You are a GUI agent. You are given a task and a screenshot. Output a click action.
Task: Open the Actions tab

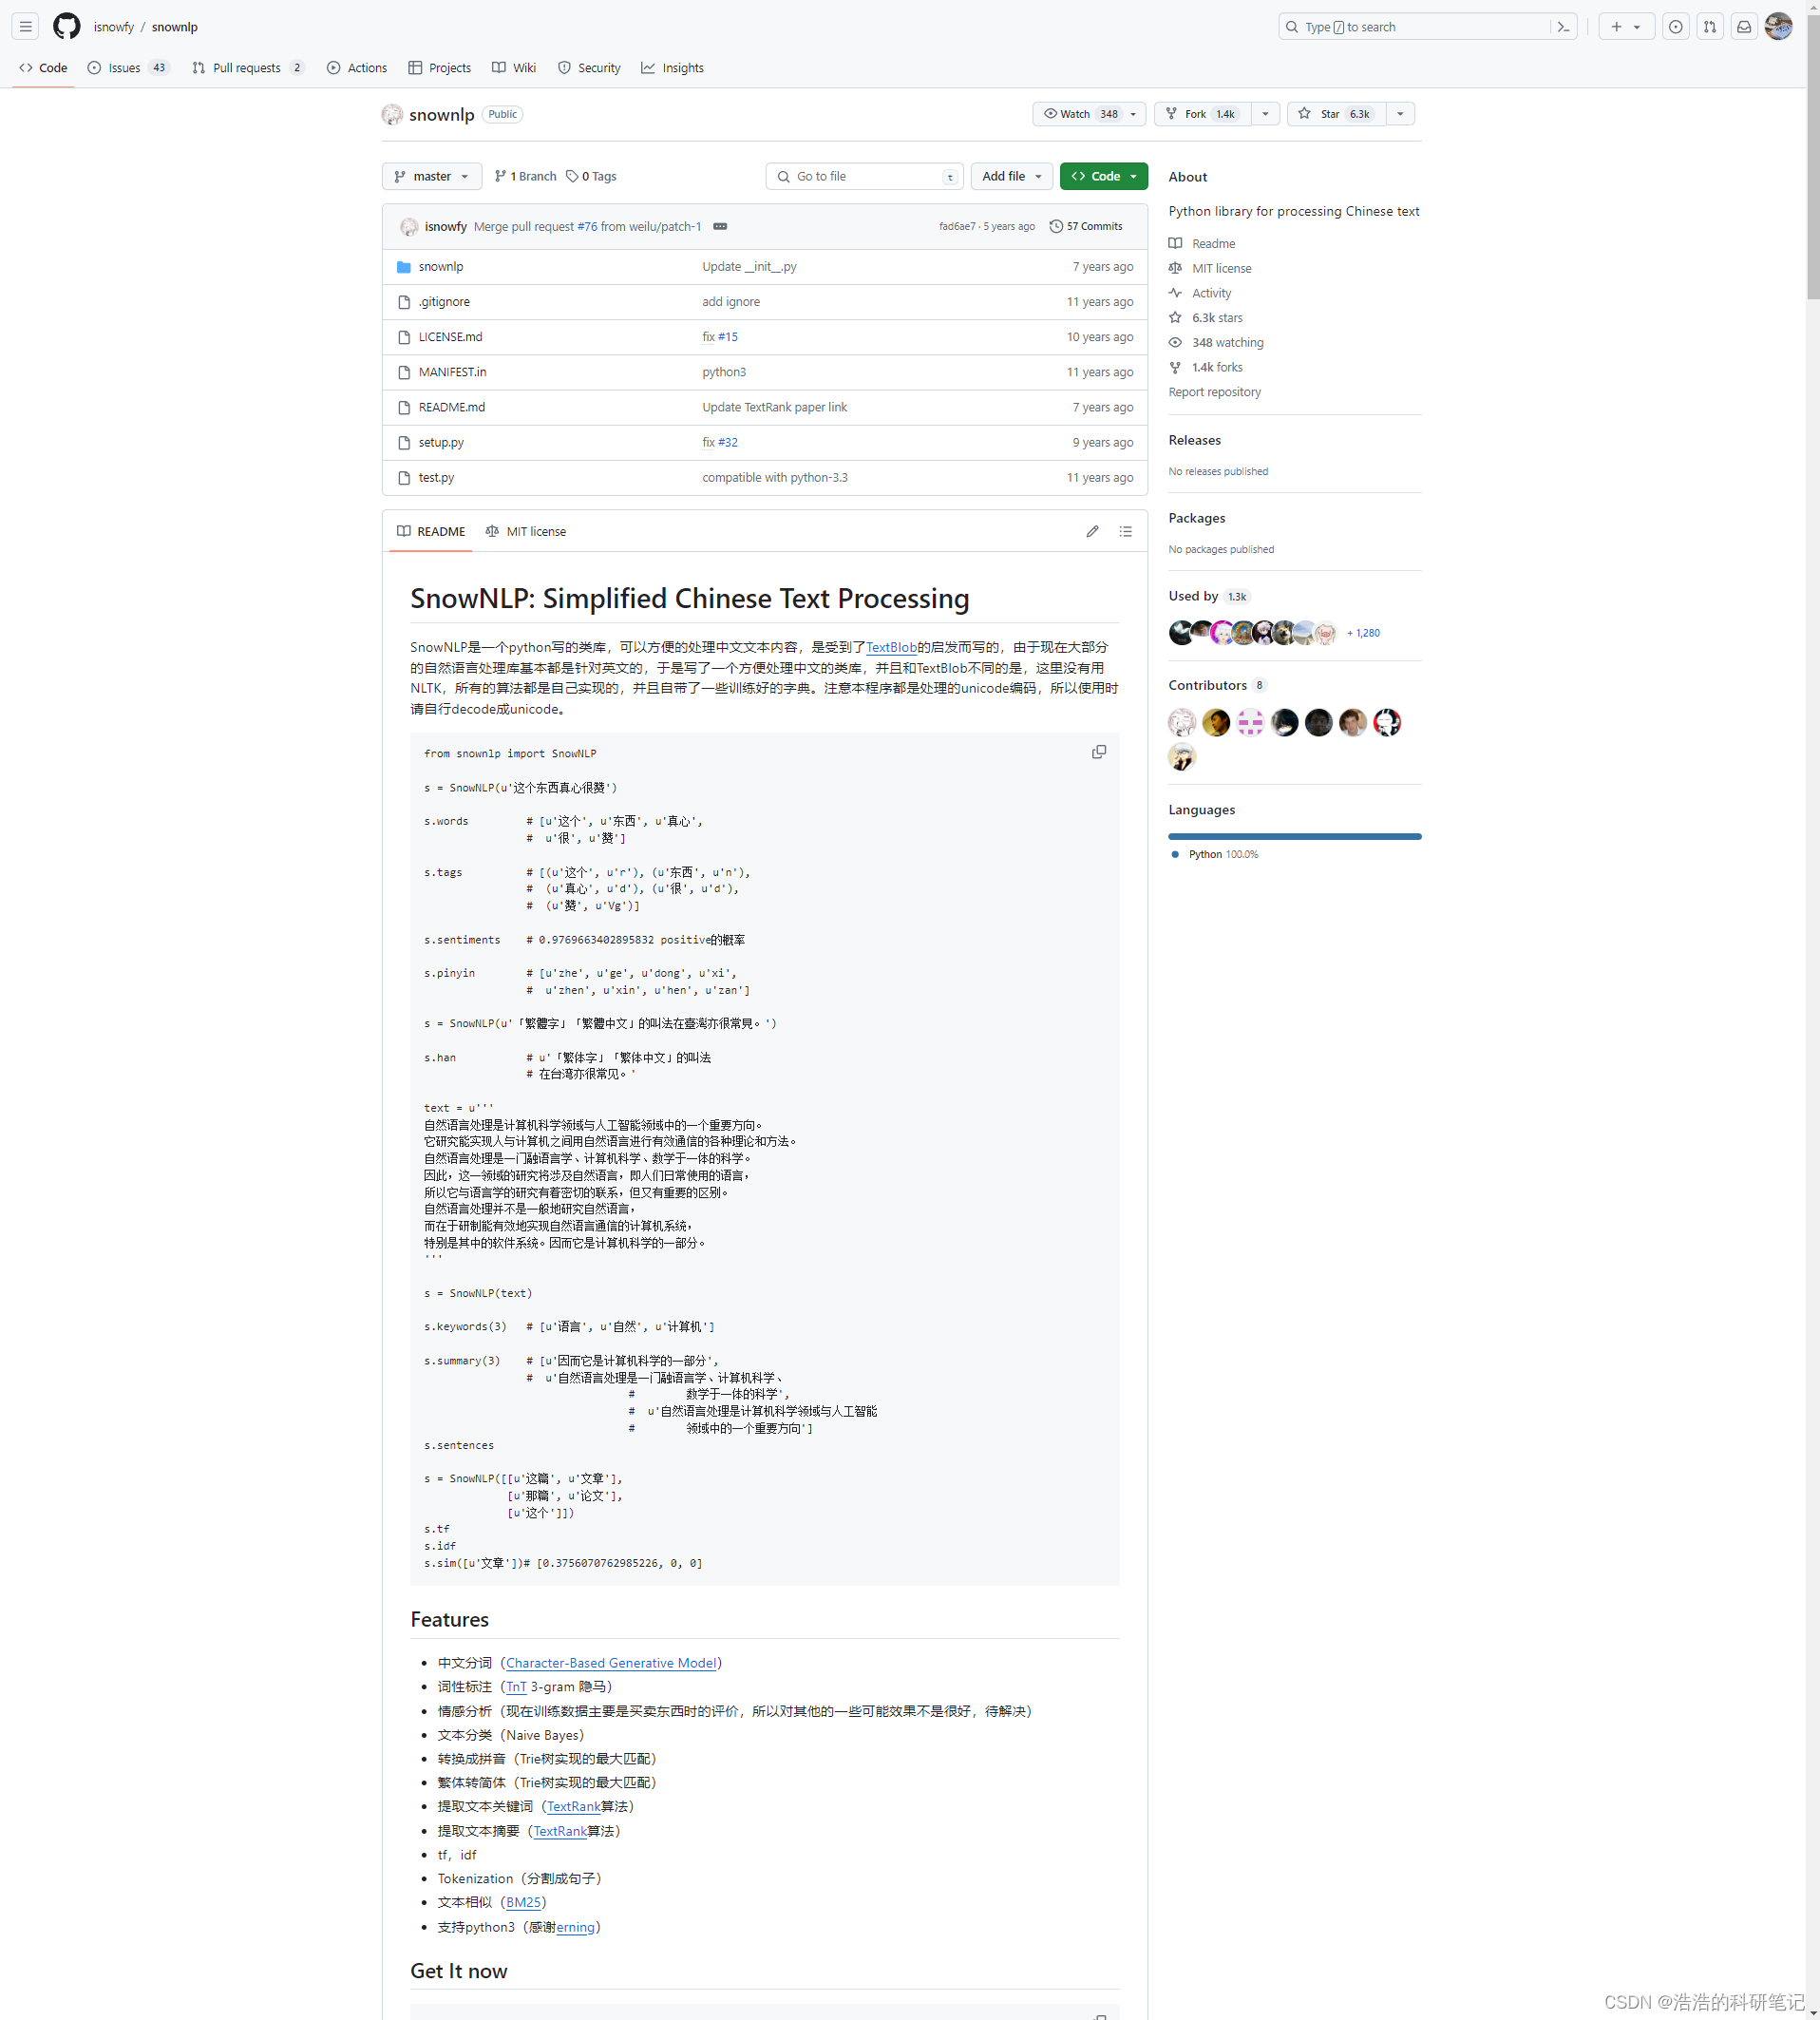tap(357, 68)
